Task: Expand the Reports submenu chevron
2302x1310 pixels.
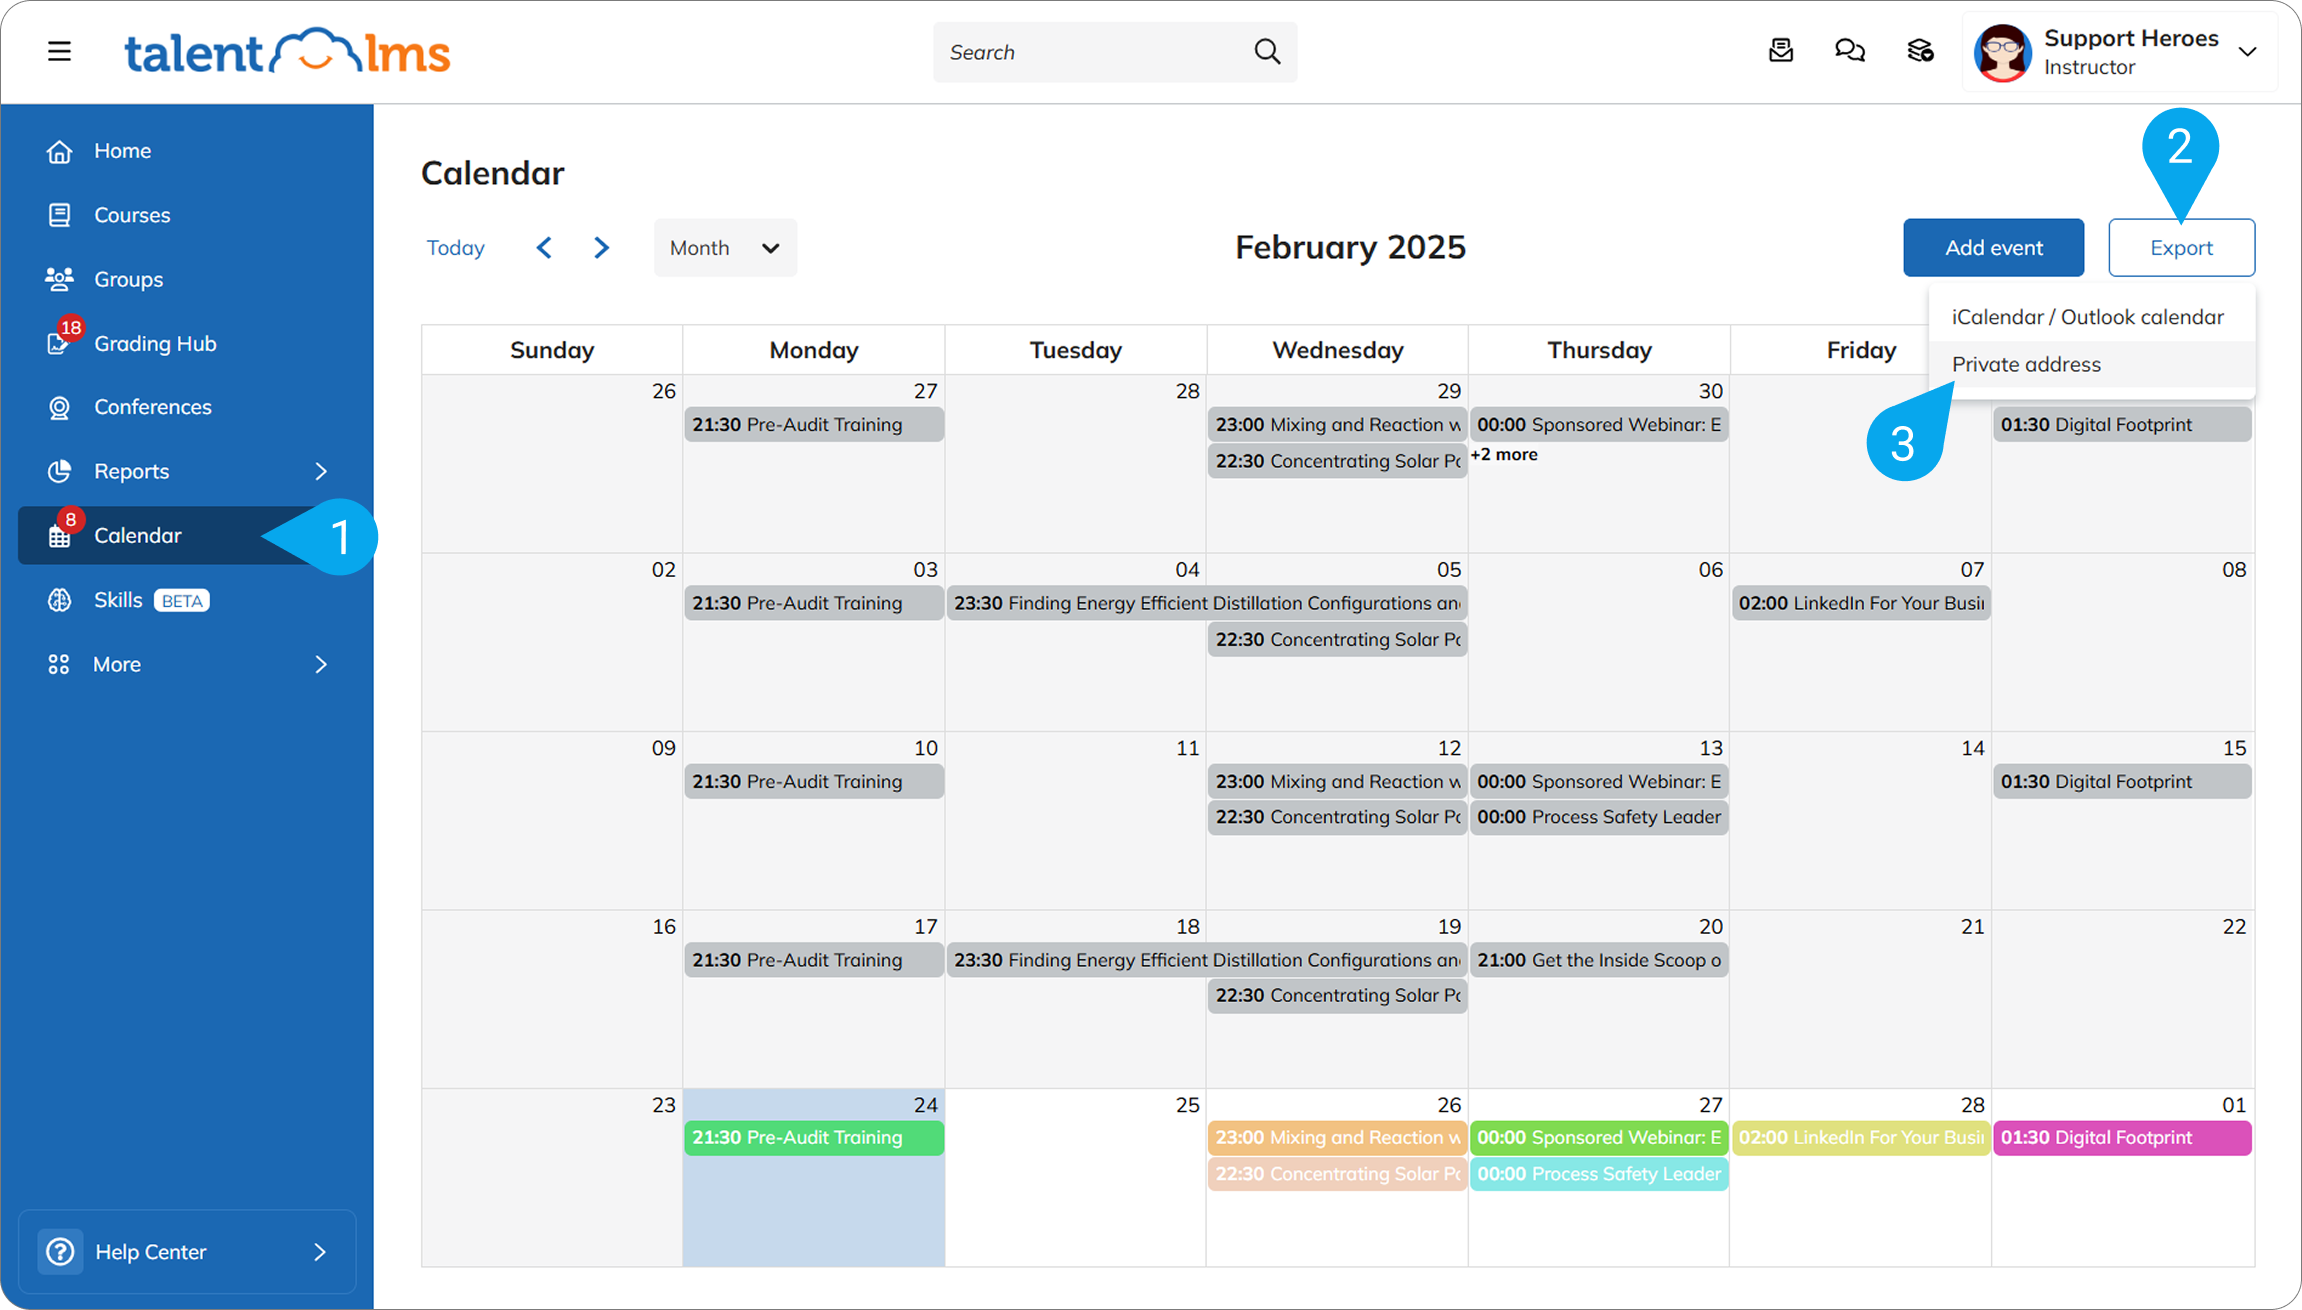Action: pyautogui.click(x=321, y=471)
